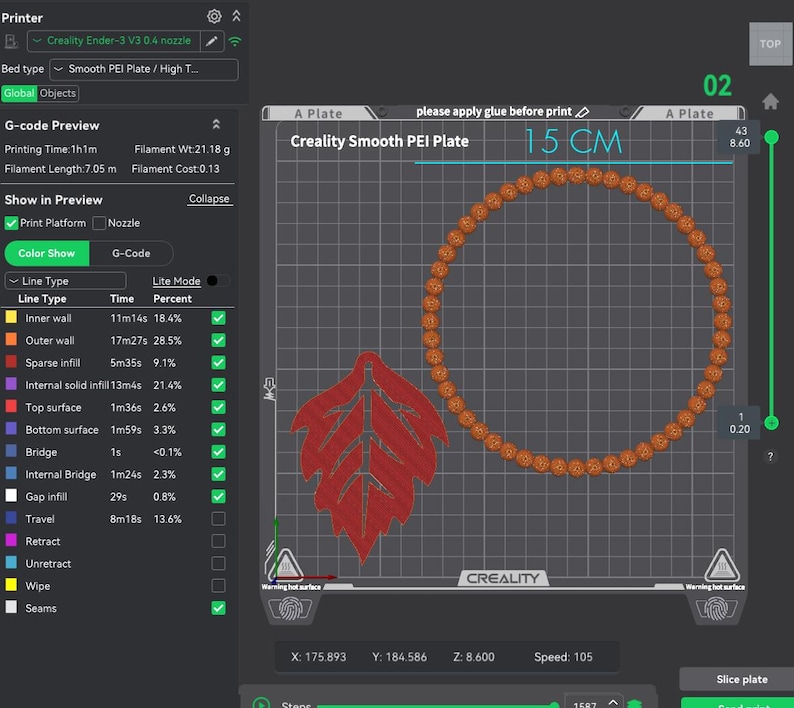Click the Percent column header
The width and height of the screenshot is (794, 708).
172,299
